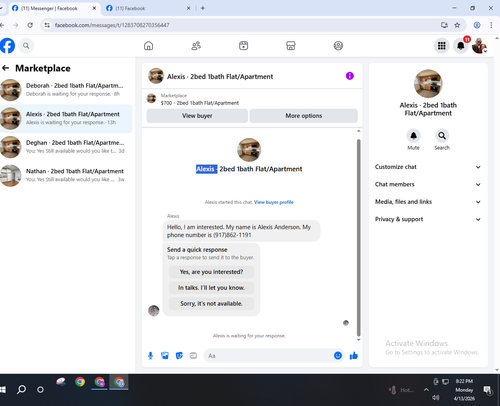Image resolution: width=500 pixels, height=406 pixels.
Task: Open the grid menu icon
Action: coord(442,46)
